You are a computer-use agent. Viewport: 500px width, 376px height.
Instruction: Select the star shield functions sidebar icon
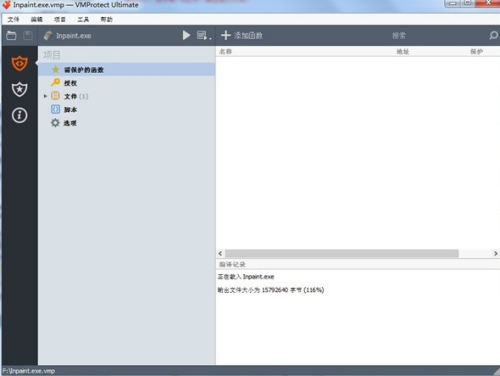(19, 89)
